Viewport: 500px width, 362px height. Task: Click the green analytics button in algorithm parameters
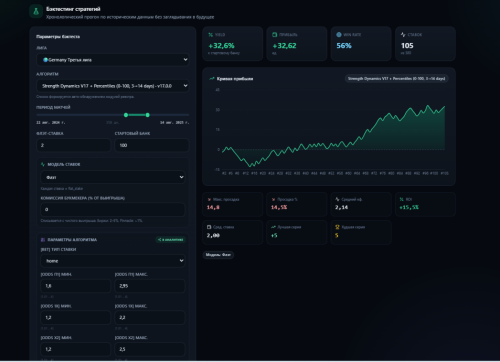[171, 240]
